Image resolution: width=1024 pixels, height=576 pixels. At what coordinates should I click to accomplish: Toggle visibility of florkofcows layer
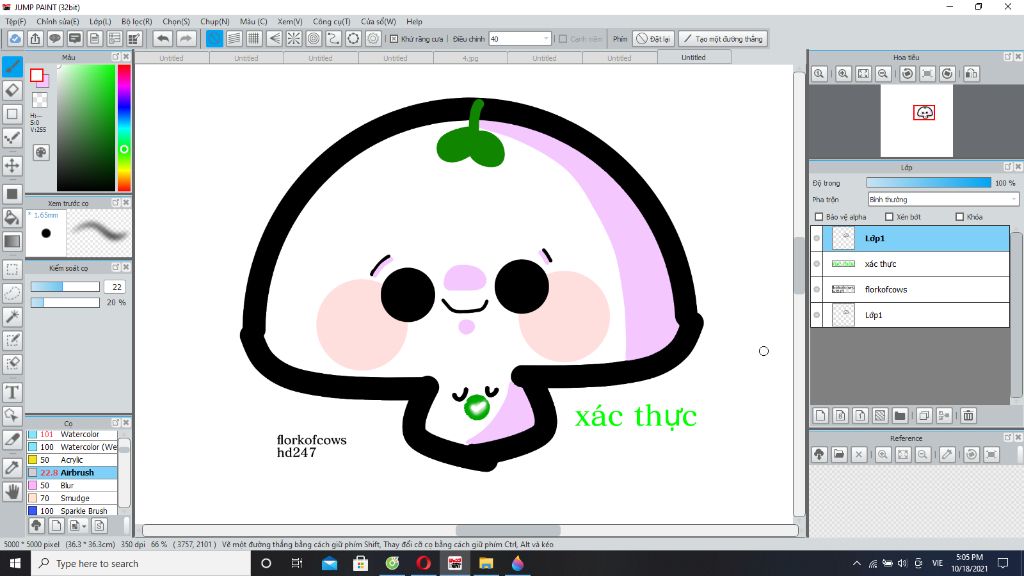[x=816, y=289]
